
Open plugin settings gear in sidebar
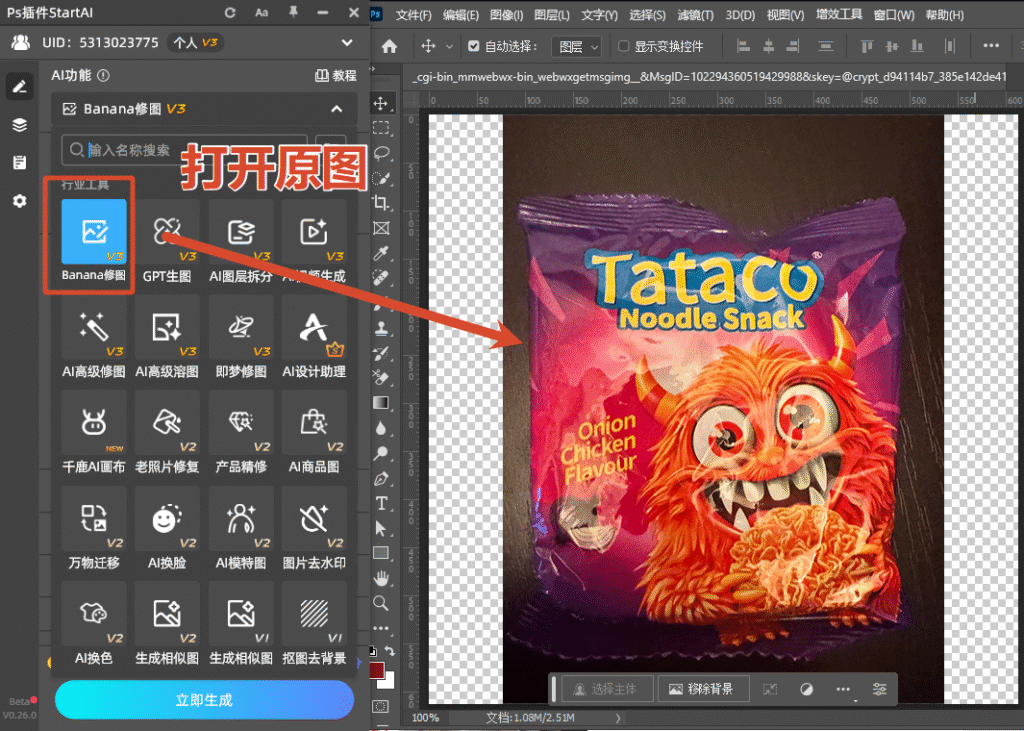[20, 201]
